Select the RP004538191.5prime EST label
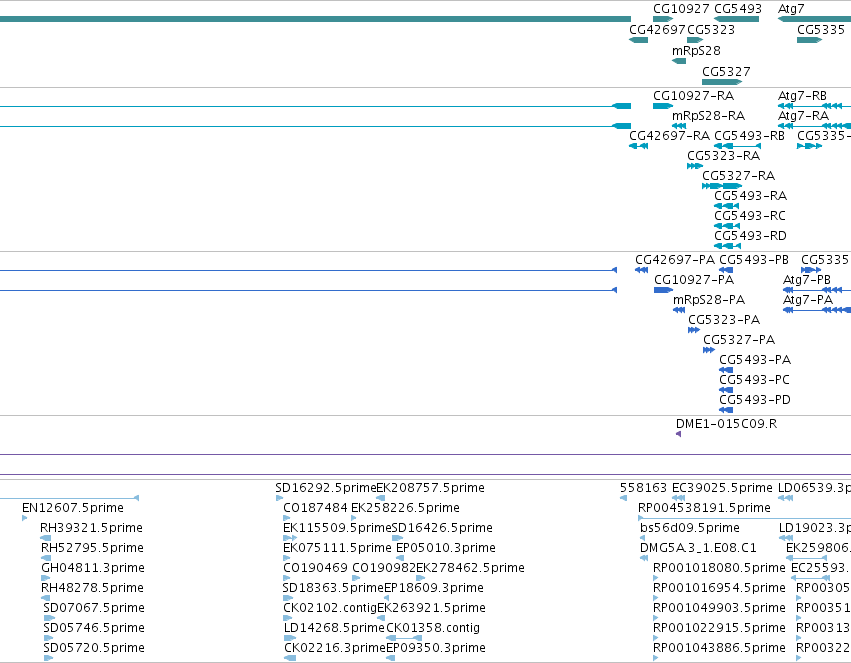Viewport: 851px width, 663px height. tap(704, 508)
